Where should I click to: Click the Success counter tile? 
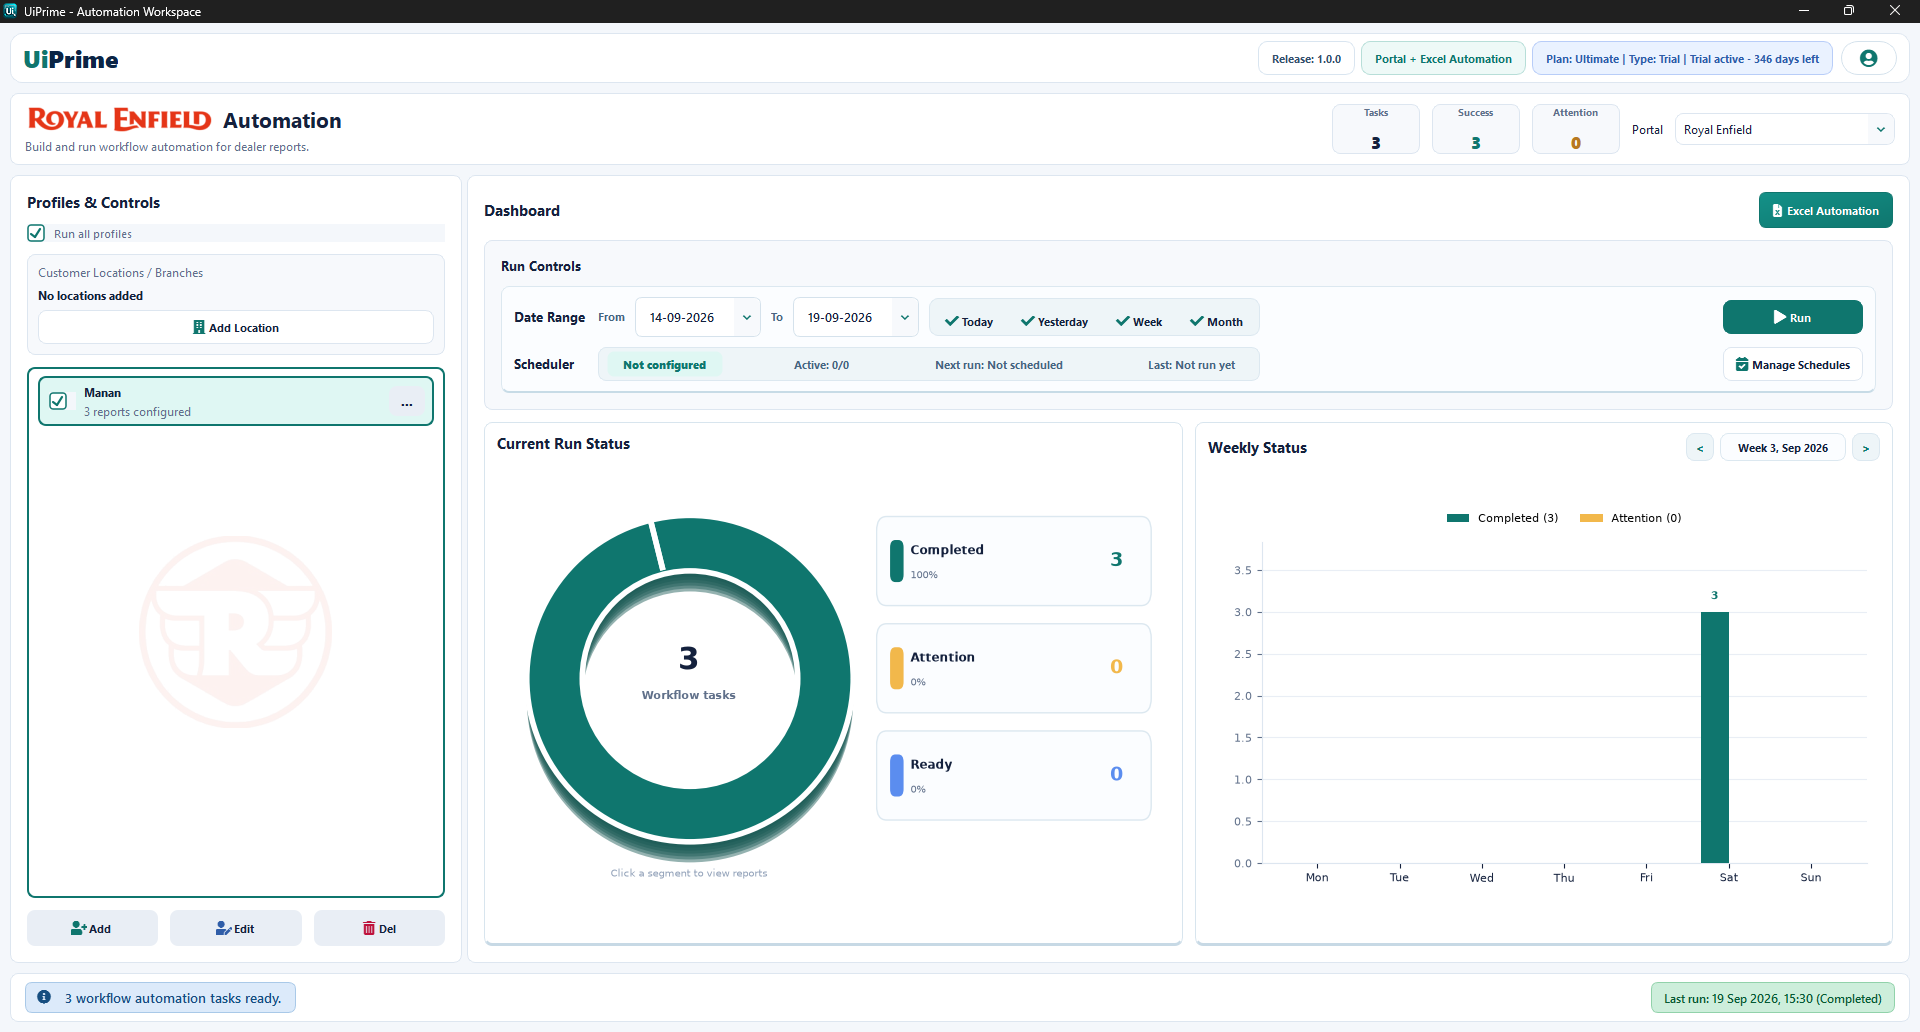[1476, 129]
